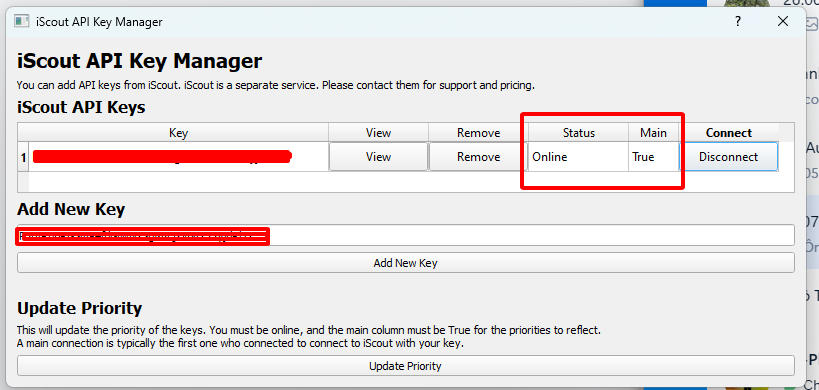Click the empty table area below row 1
Screen dimensions: 819x390
(405, 182)
